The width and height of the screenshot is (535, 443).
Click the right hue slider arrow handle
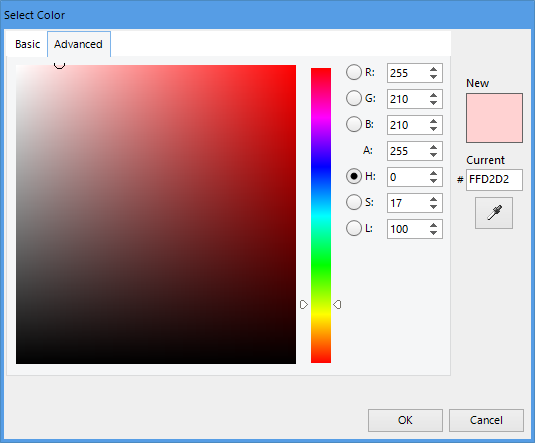(337, 304)
